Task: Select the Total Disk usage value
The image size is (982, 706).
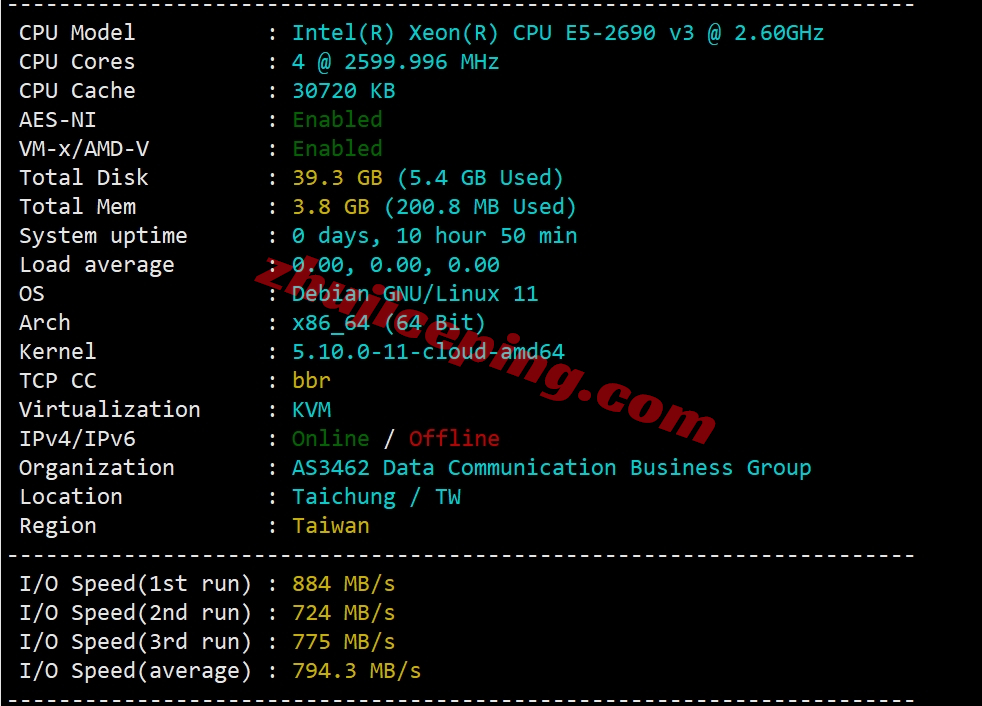Action: click(428, 178)
